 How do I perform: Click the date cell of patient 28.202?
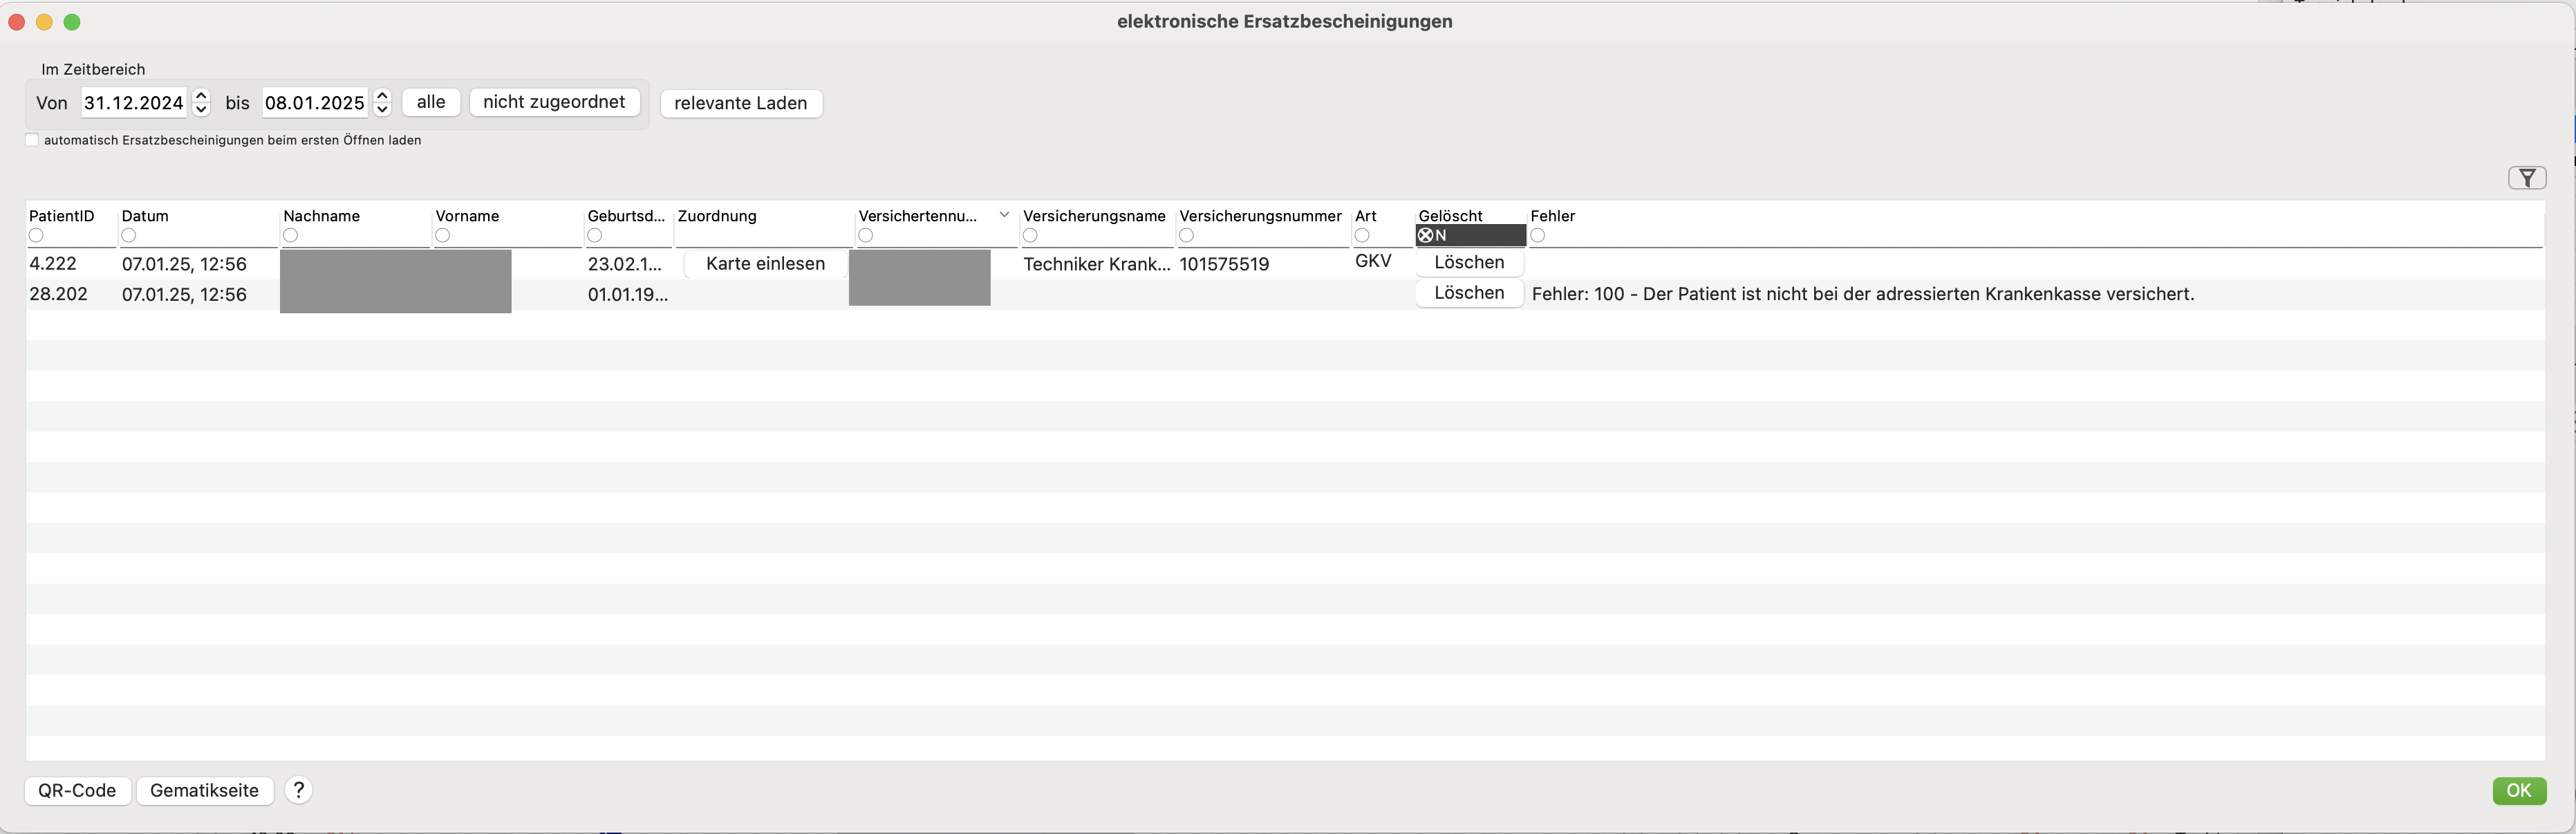184,294
